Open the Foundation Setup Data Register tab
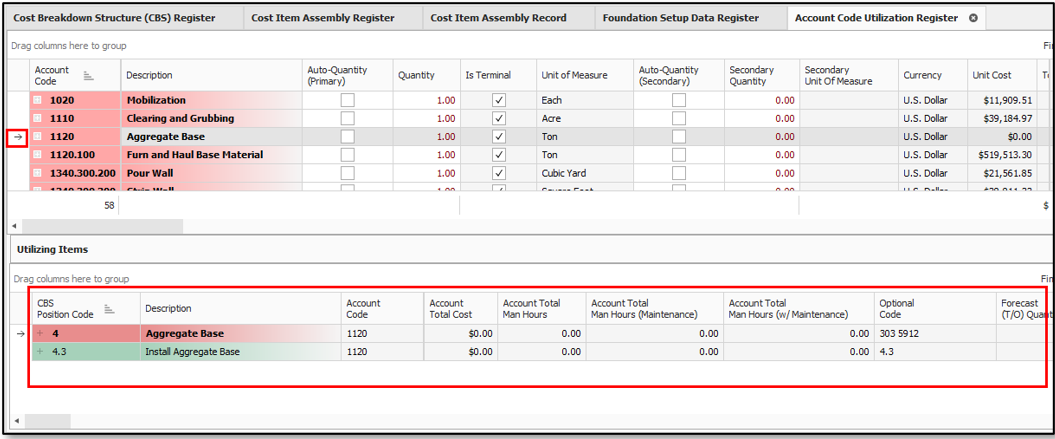1055x439 pixels. click(x=680, y=18)
